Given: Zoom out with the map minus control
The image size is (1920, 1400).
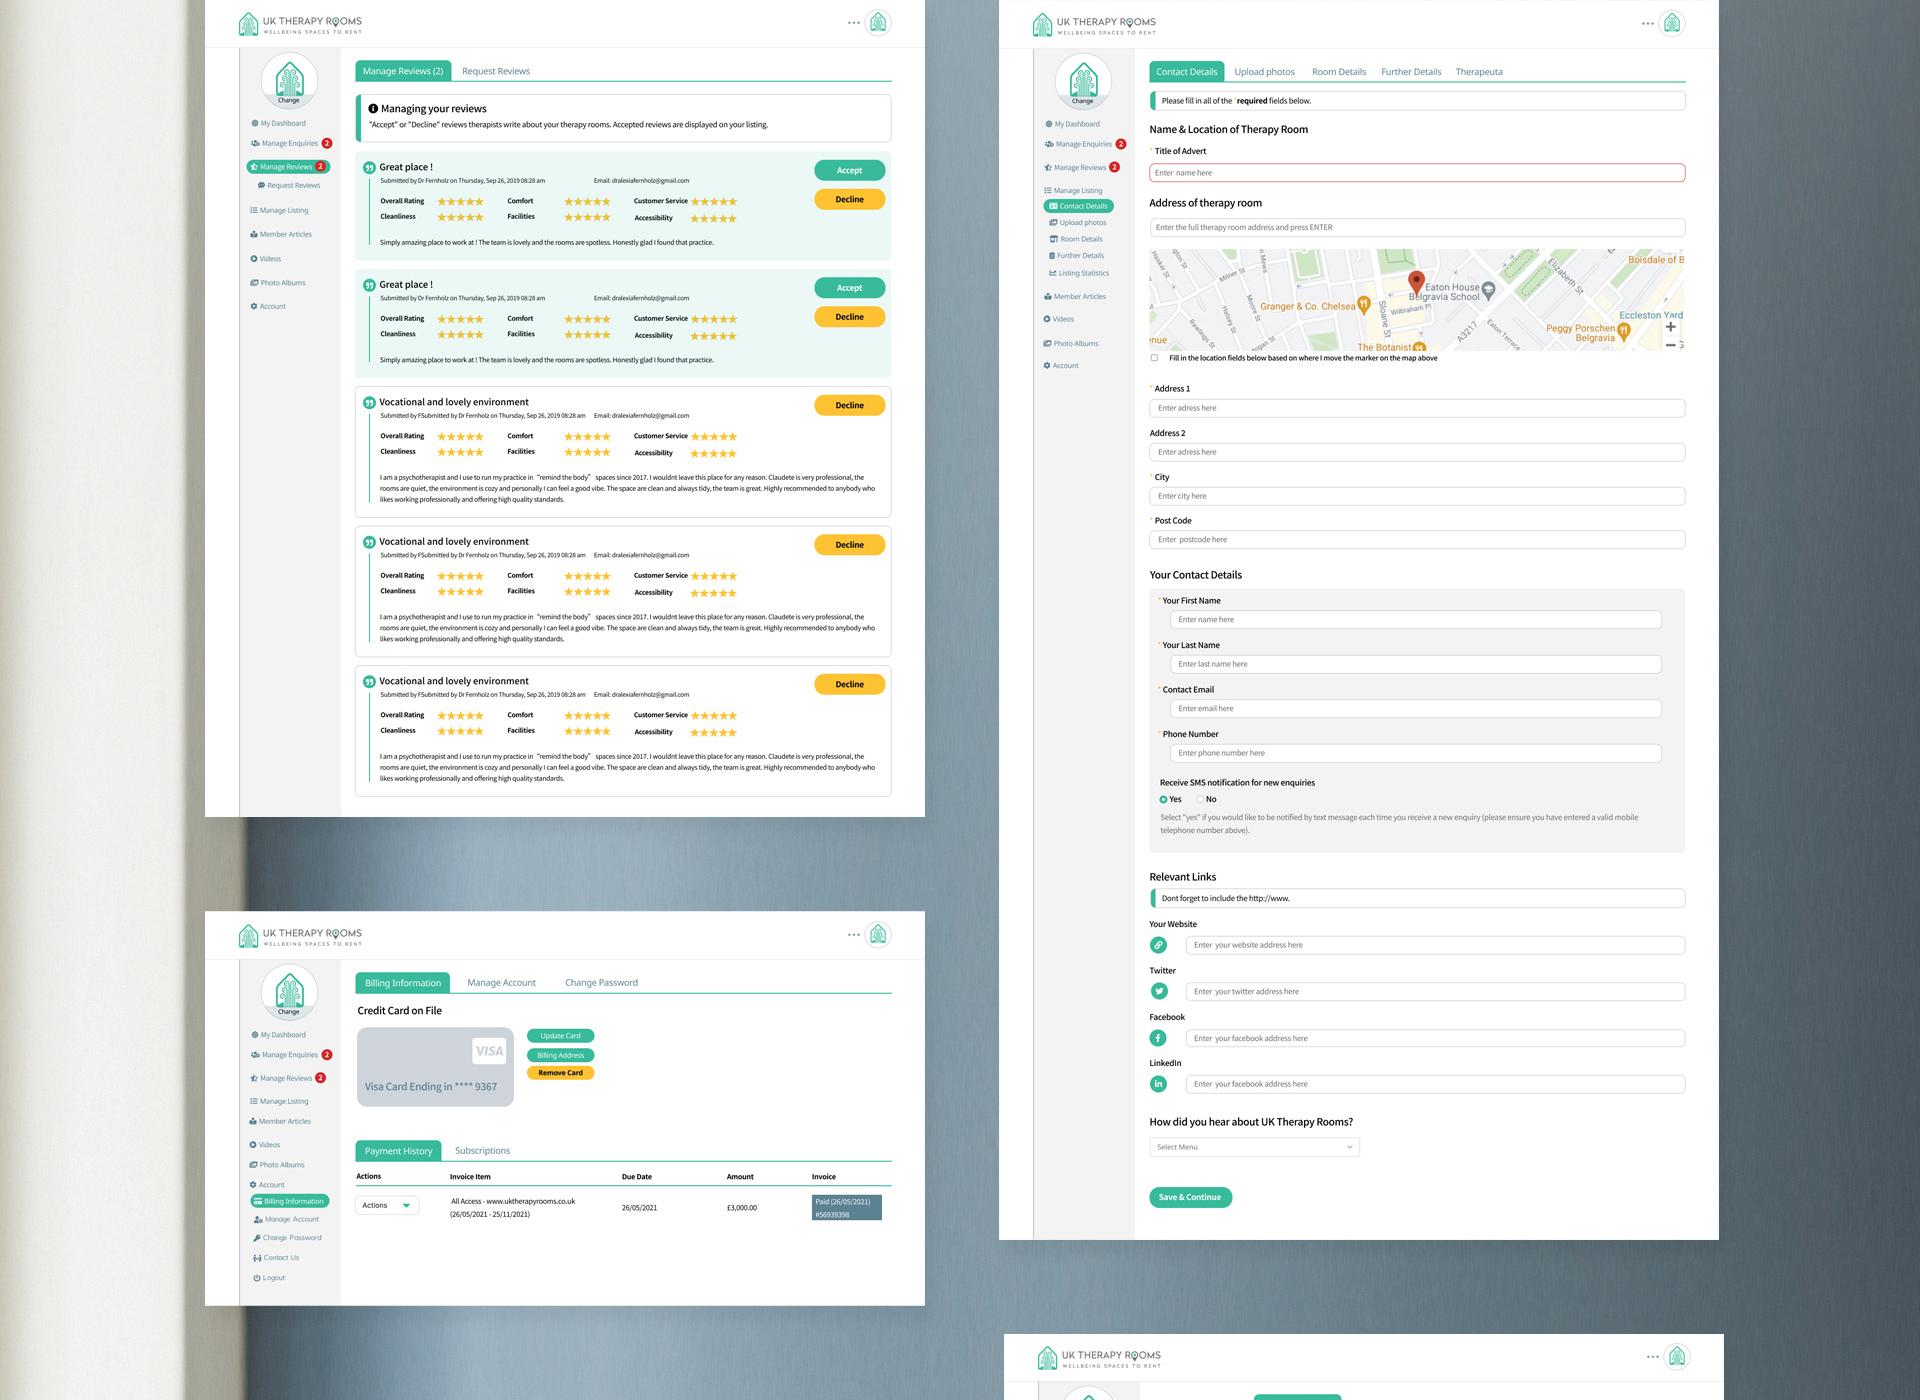Looking at the screenshot, I should click(1670, 345).
